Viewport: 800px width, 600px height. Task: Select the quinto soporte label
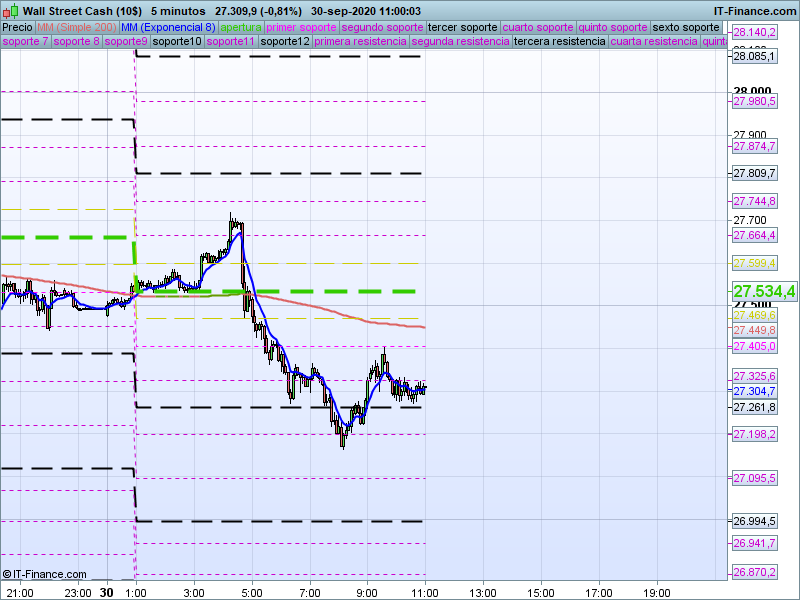point(613,28)
